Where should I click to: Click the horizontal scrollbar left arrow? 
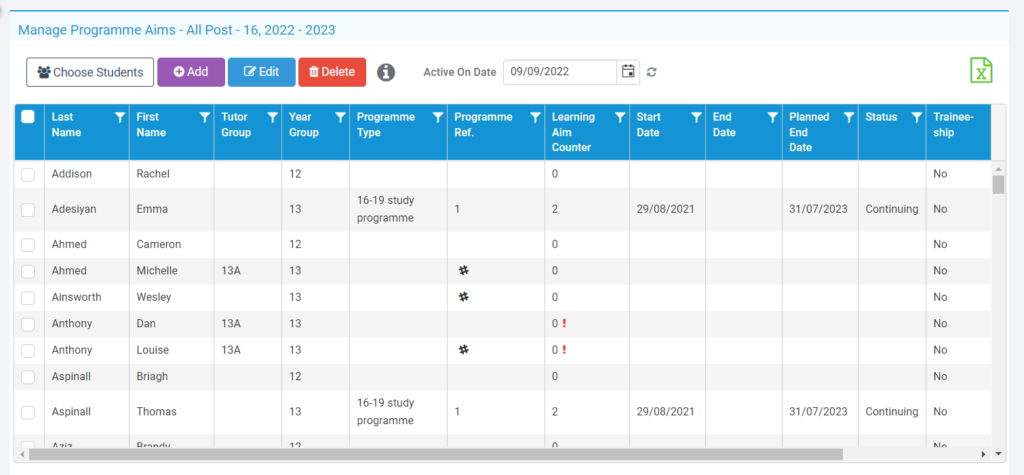[x=22, y=453]
